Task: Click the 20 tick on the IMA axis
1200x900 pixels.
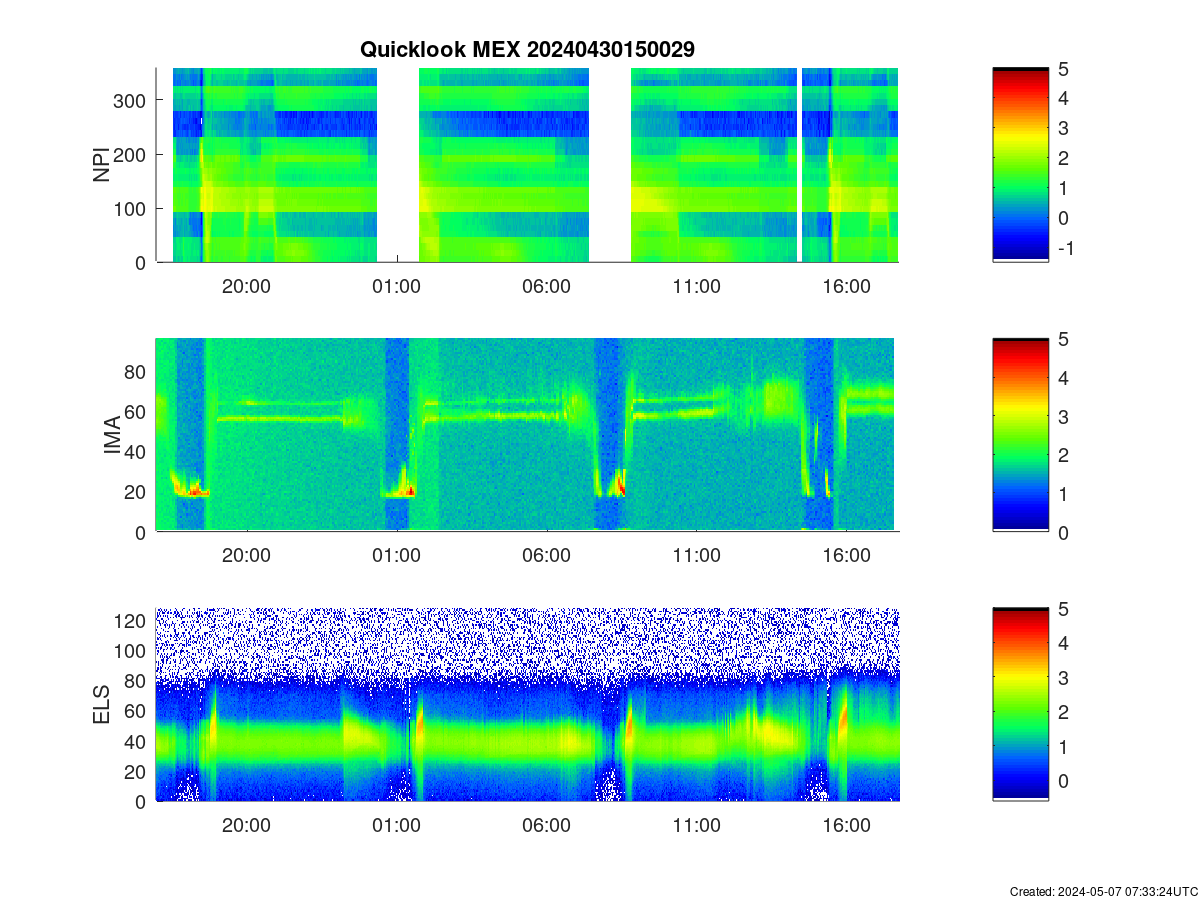Action: click(137, 492)
